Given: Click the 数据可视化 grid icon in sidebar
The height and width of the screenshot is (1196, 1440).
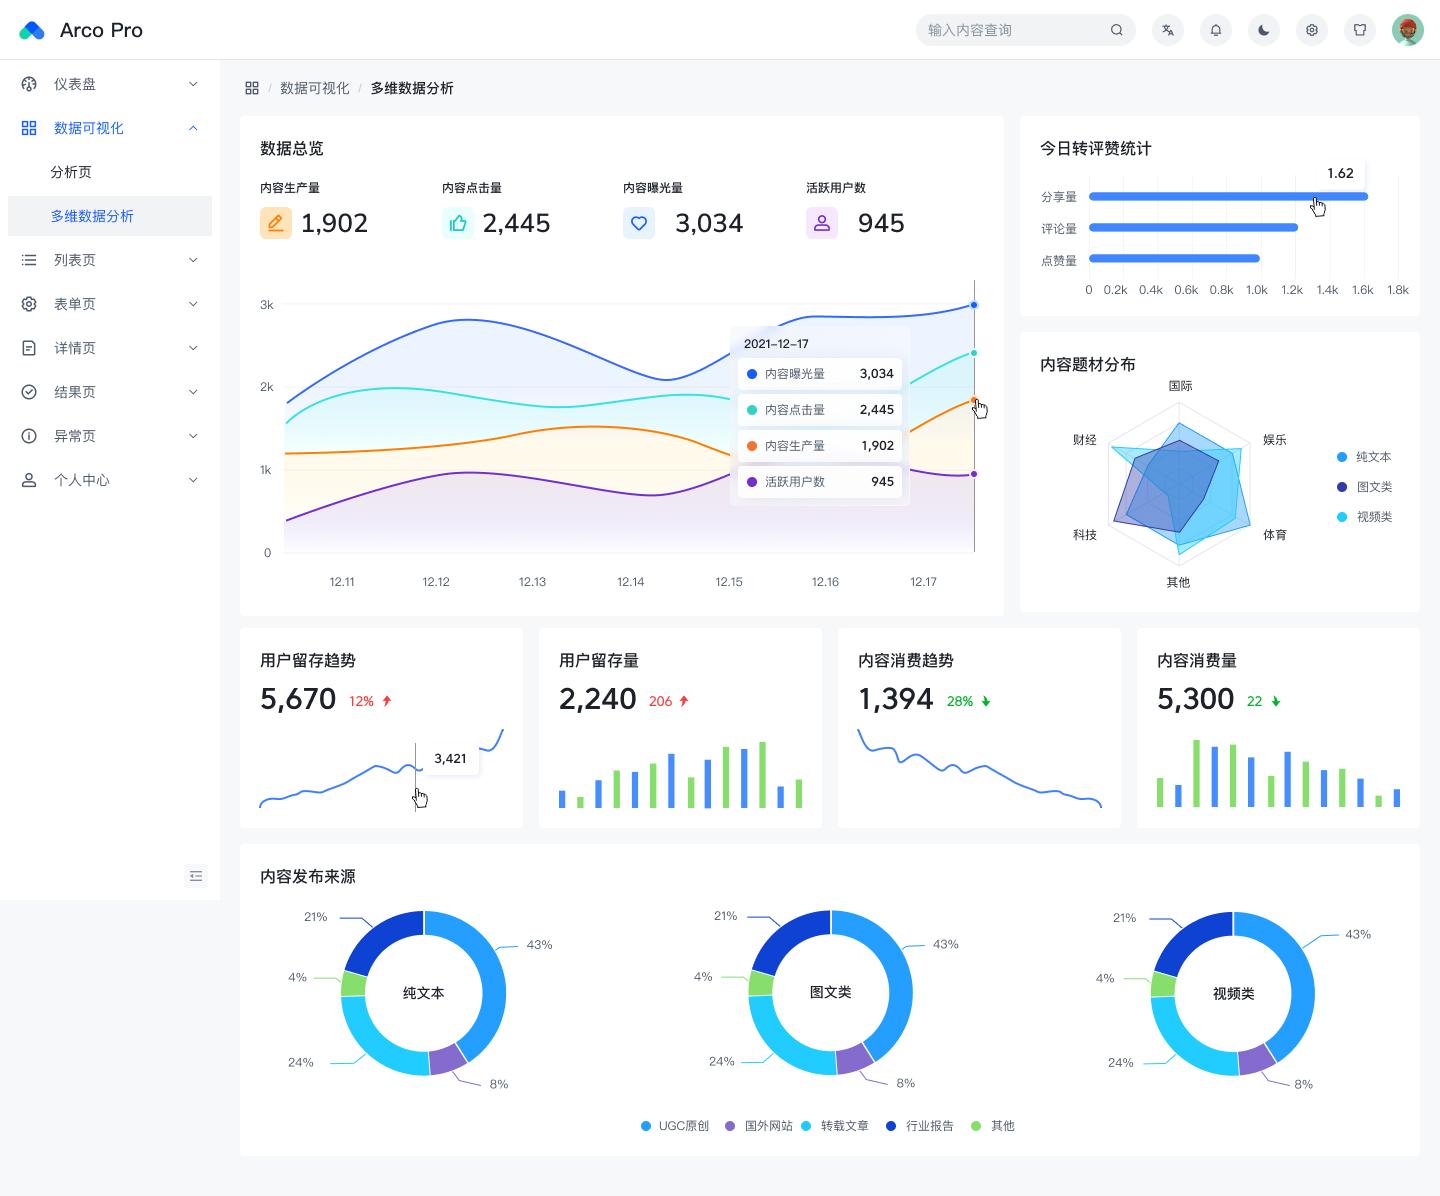Looking at the screenshot, I should pos(29,128).
